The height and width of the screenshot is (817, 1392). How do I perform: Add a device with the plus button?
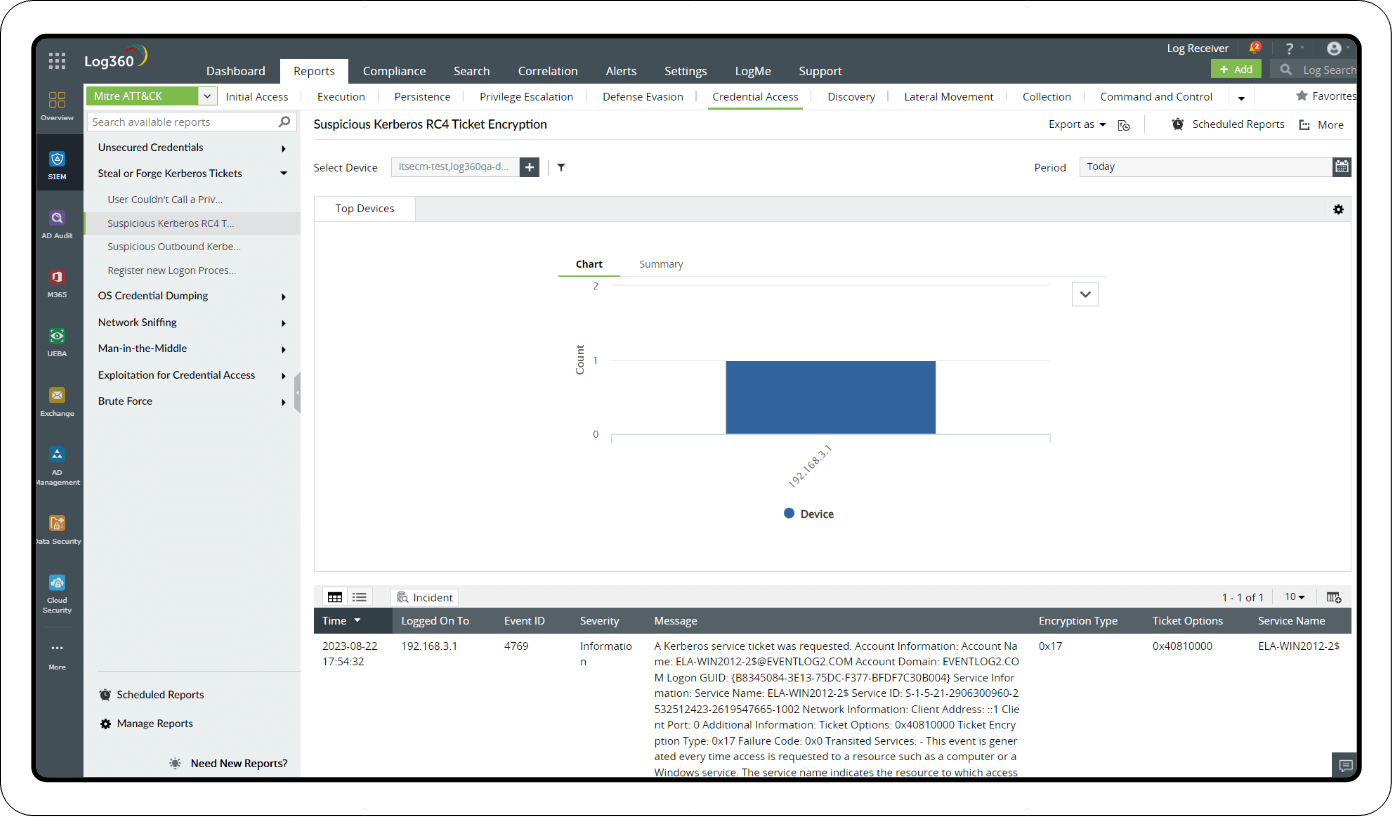(x=529, y=167)
